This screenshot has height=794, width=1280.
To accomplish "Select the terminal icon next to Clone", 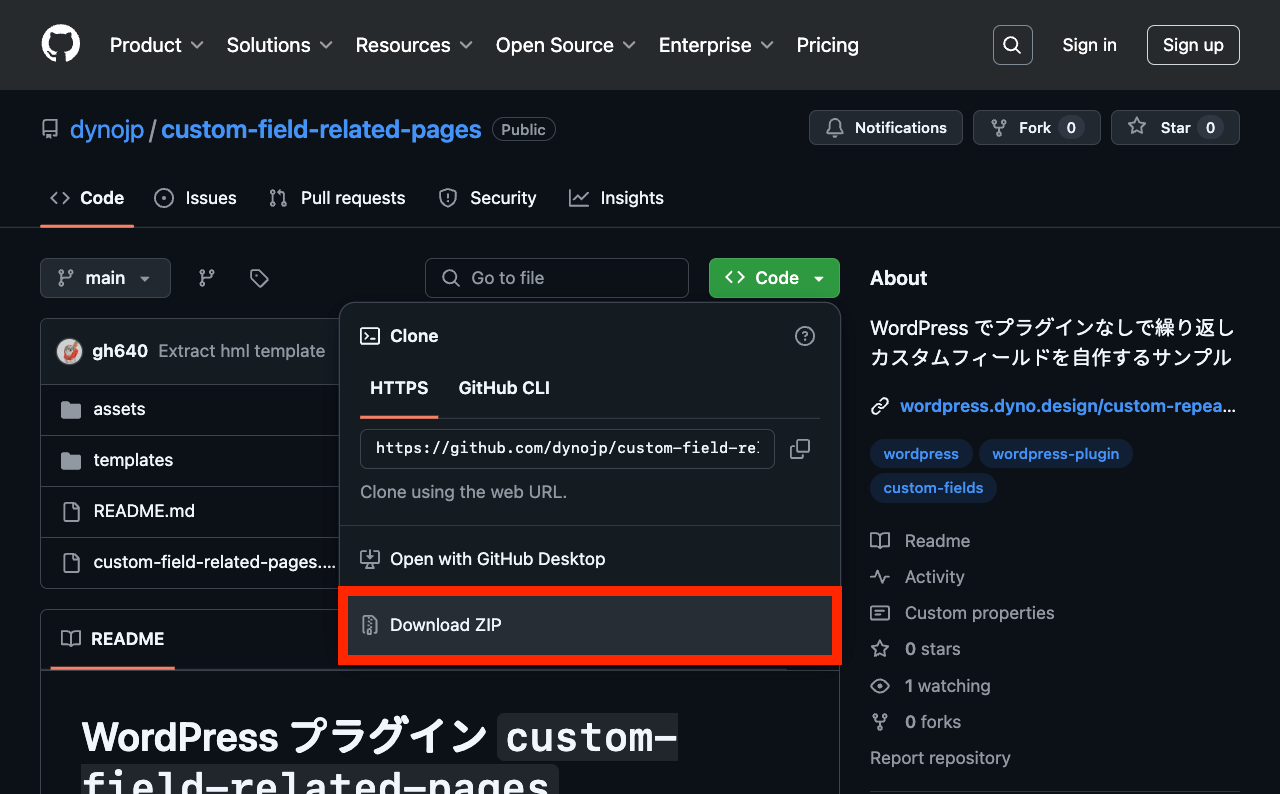I will 370,336.
